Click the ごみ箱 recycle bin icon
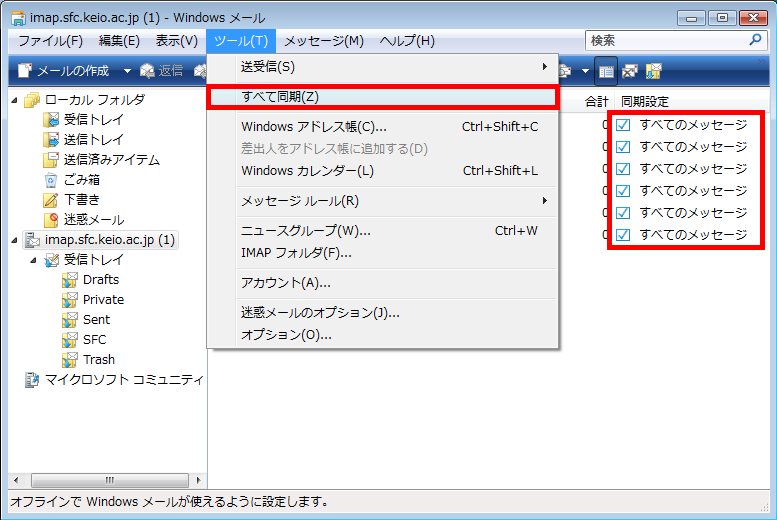 (51, 180)
